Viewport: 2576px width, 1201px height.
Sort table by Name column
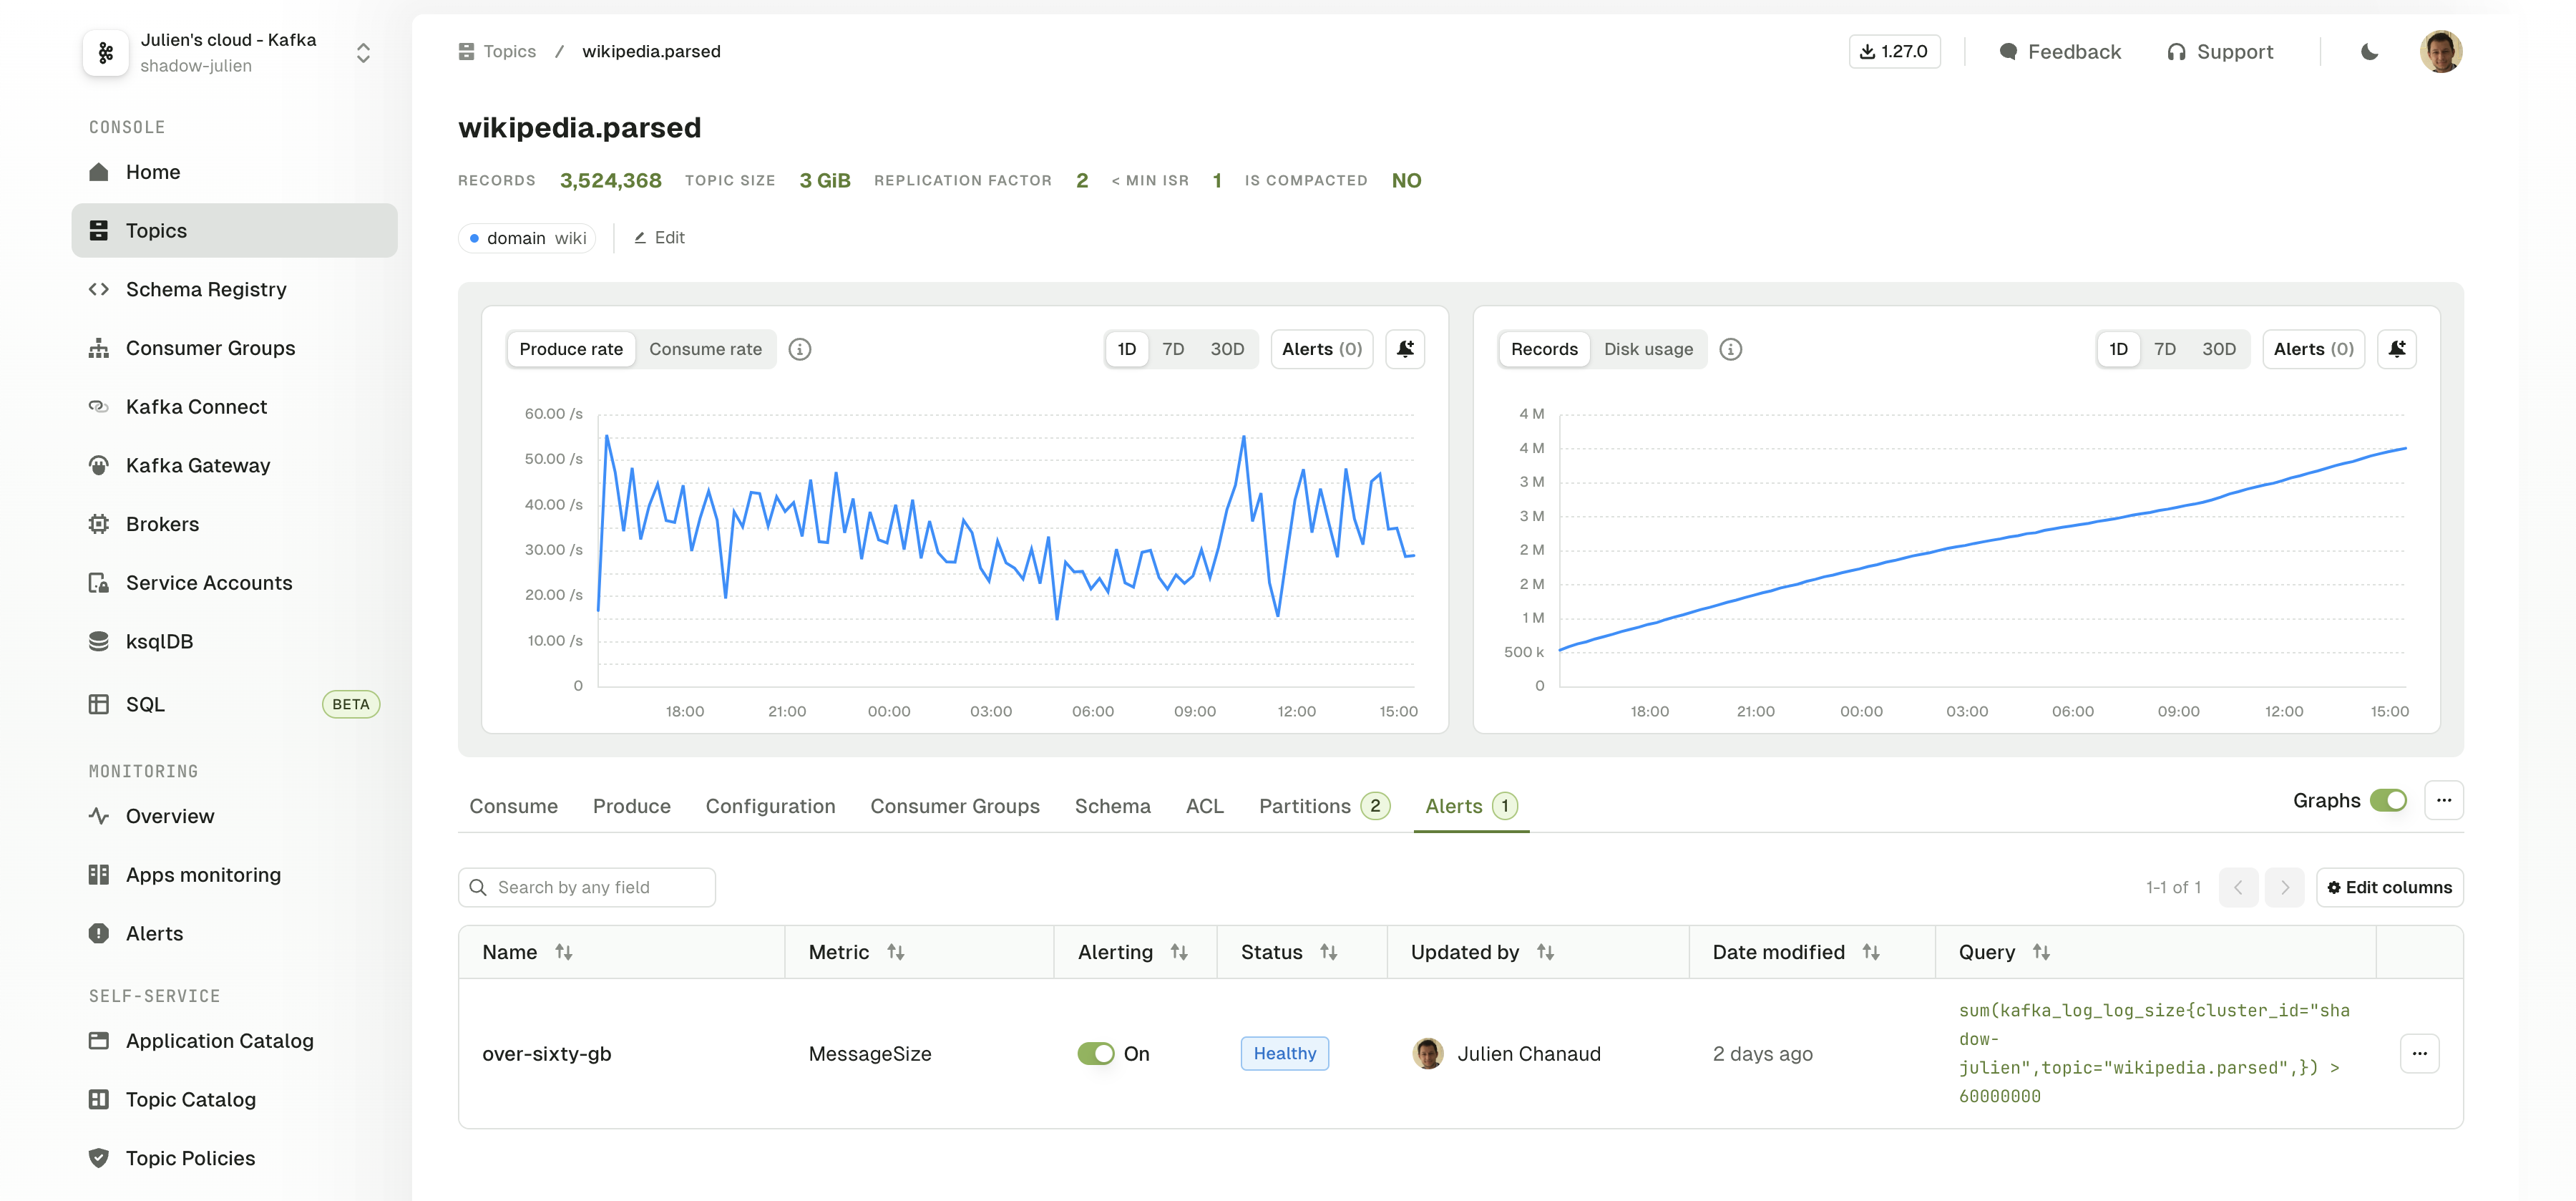(x=564, y=953)
